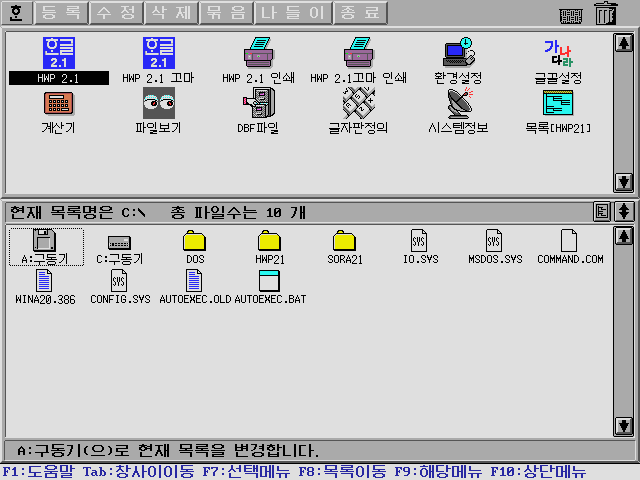Click the 총 파일수는 10 개 text

pos(238,212)
